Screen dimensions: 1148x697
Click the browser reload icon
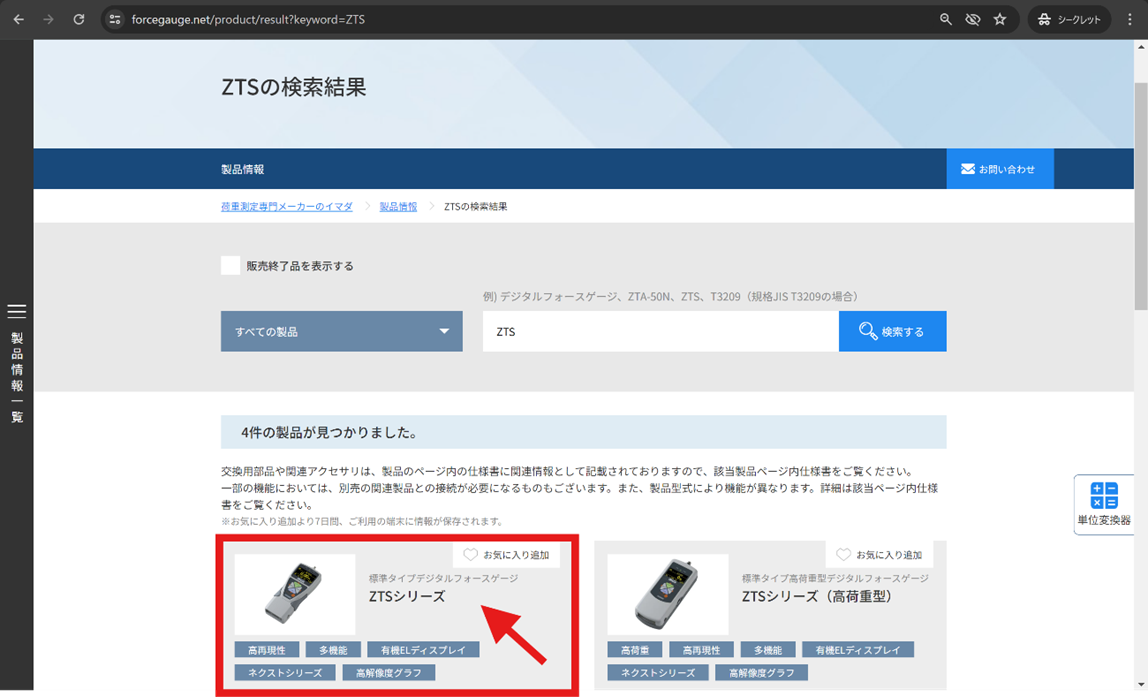(x=79, y=19)
